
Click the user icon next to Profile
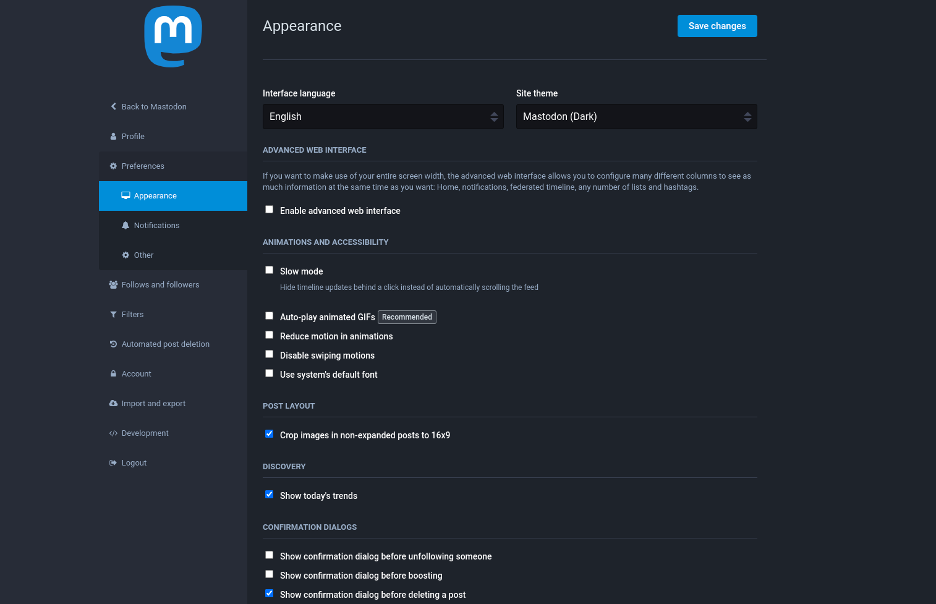[x=113, y=136]
